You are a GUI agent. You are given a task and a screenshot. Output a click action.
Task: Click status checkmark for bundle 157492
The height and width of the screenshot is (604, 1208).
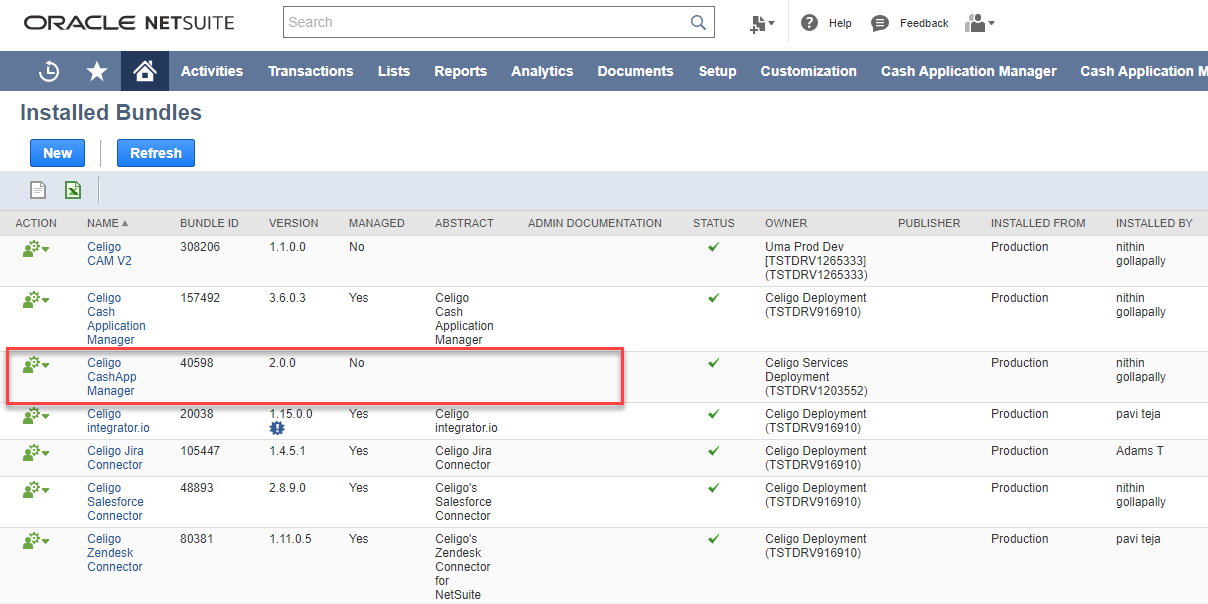(x=713, y=298)
